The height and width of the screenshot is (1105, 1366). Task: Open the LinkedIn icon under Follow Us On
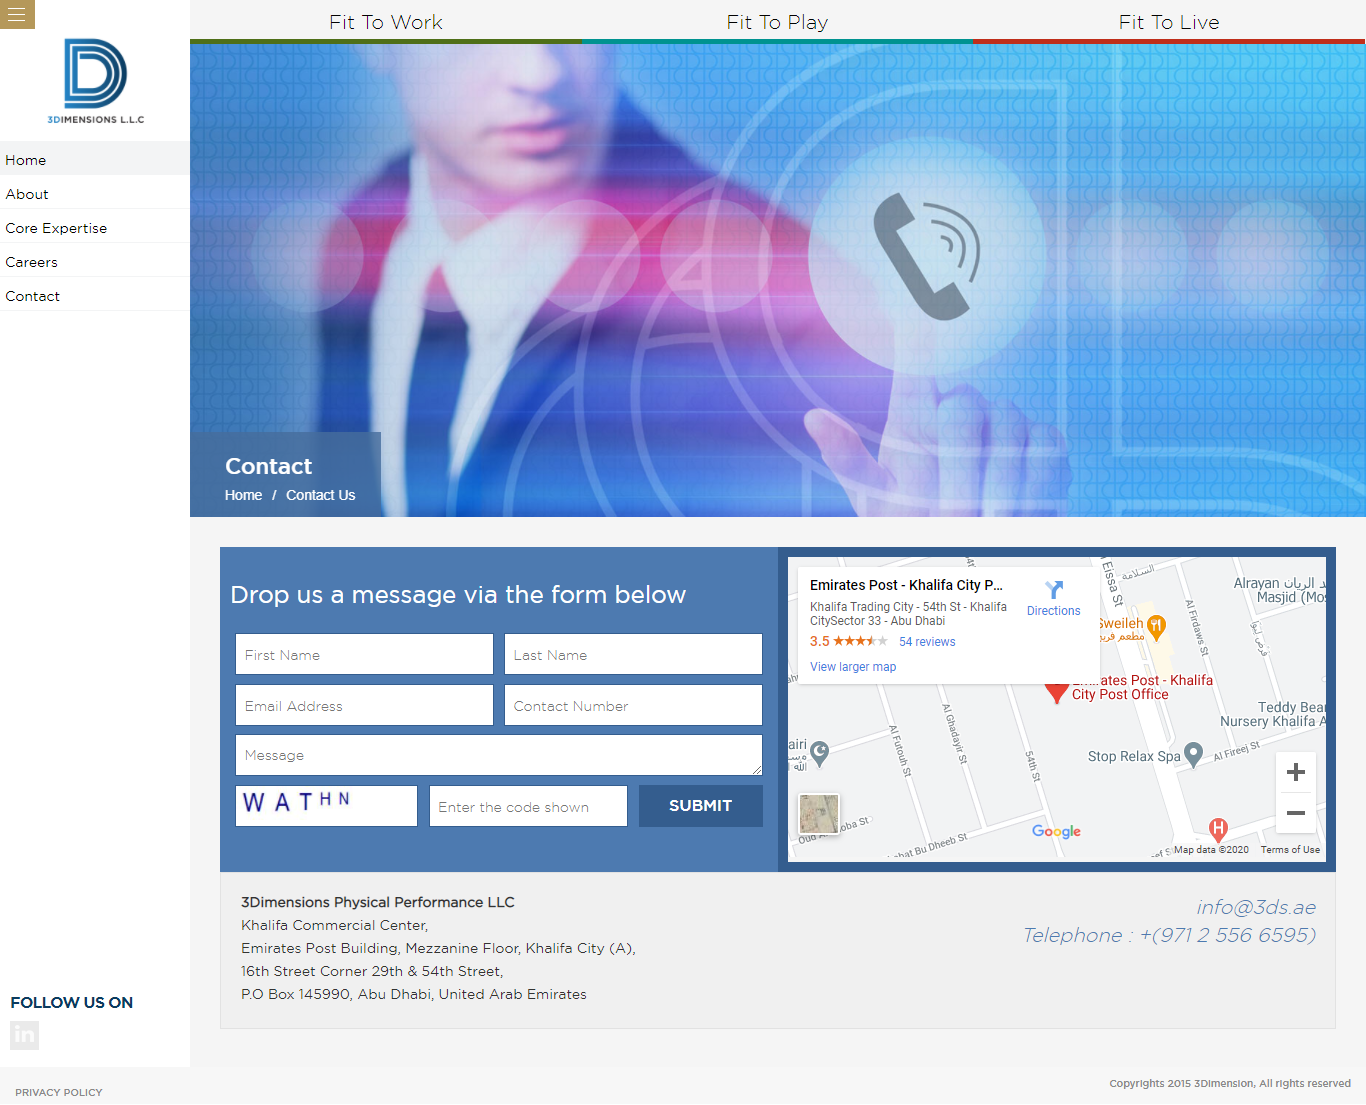point(24,1035)
